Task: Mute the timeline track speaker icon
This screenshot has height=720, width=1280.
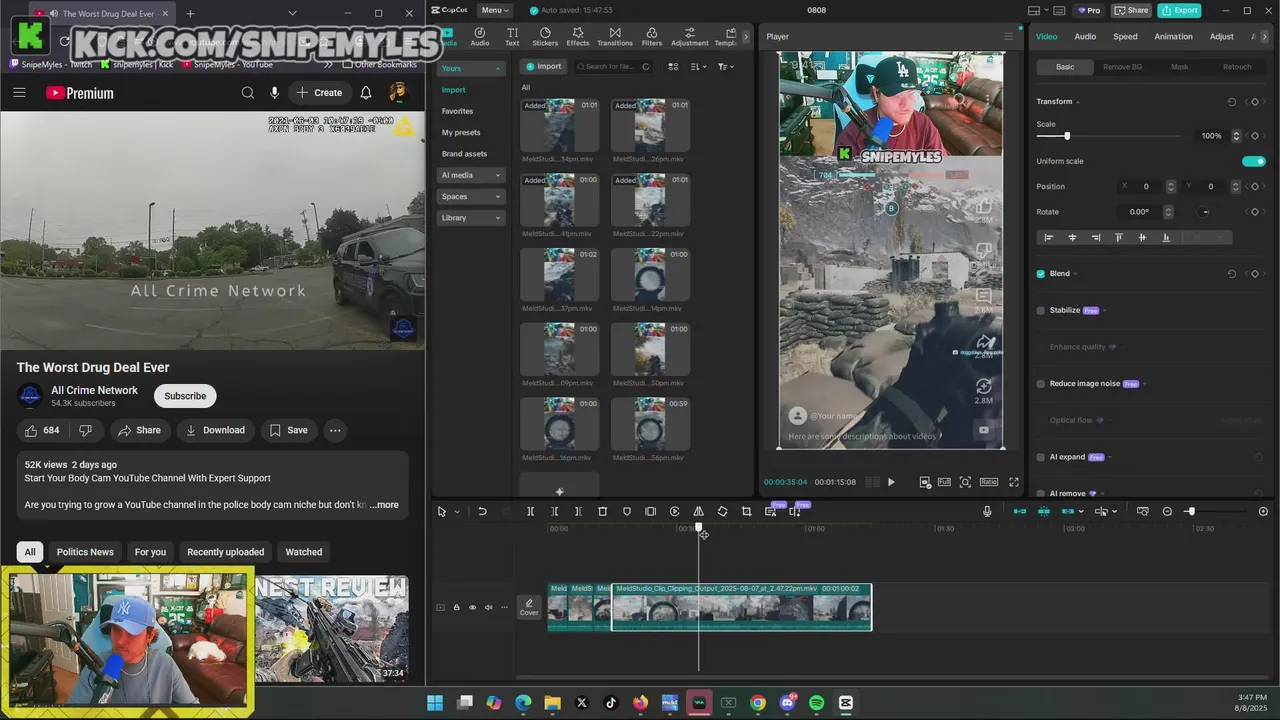Action: pyautogui.click(x=489, y=607)
